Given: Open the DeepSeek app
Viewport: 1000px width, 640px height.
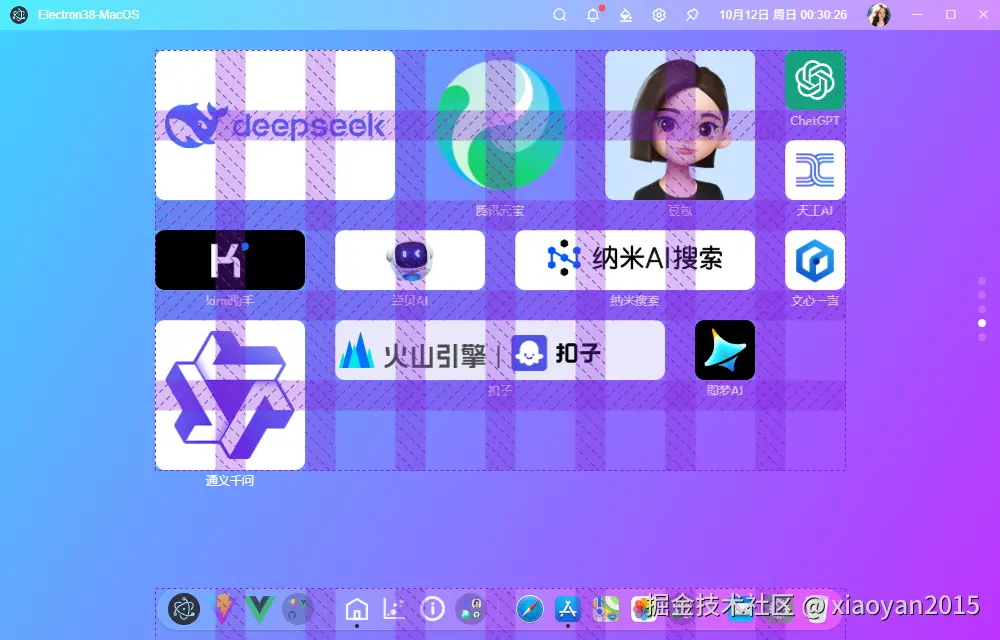Looking at the screenshot, I should pos(275,125).
